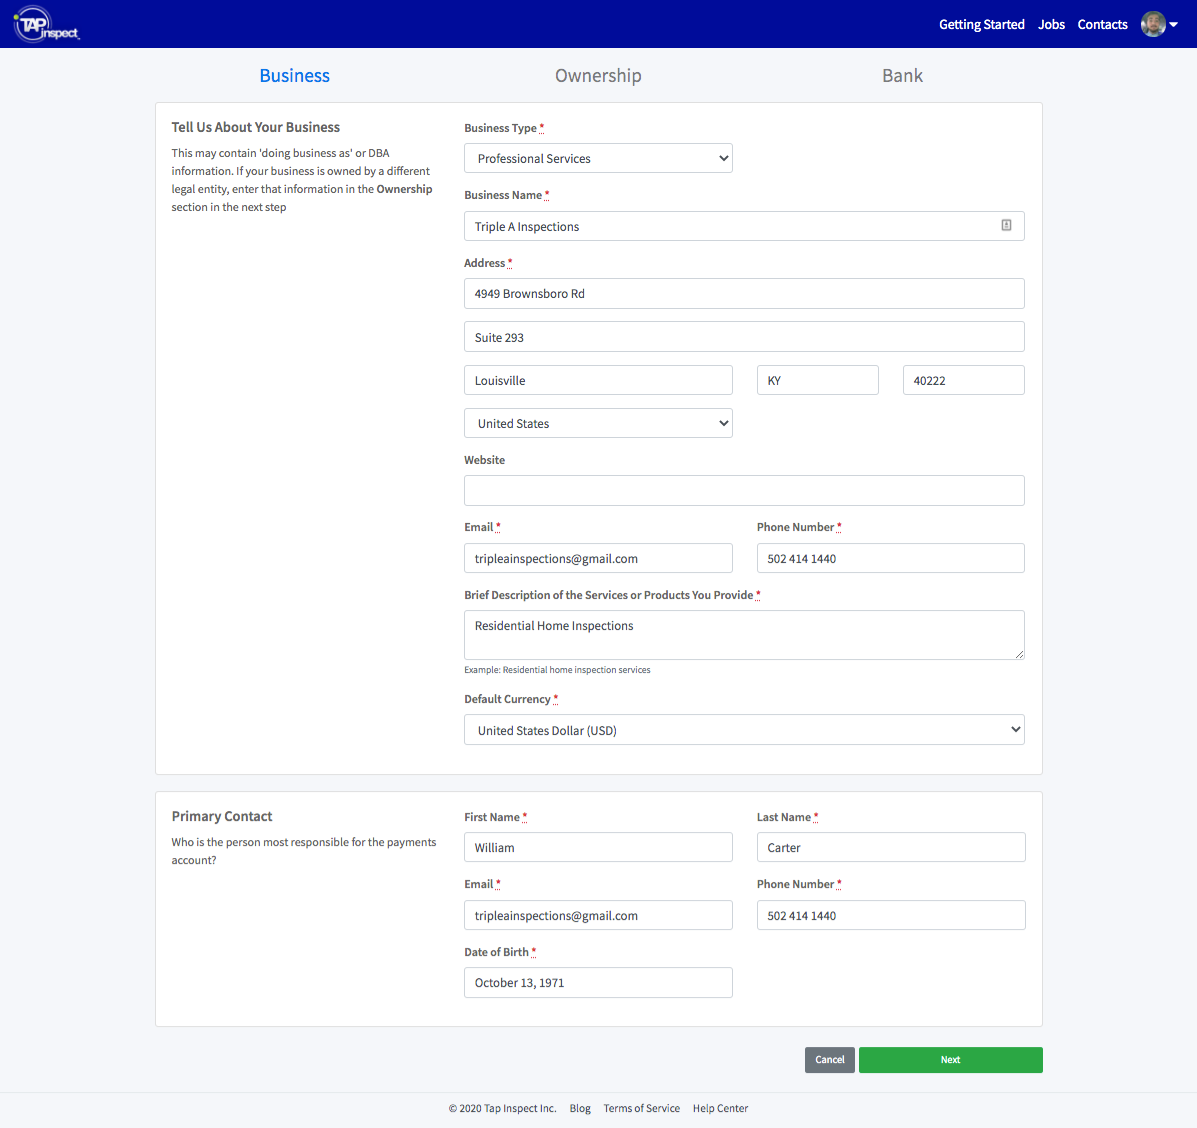Switch to the Bank tab

tap(902, 76)
